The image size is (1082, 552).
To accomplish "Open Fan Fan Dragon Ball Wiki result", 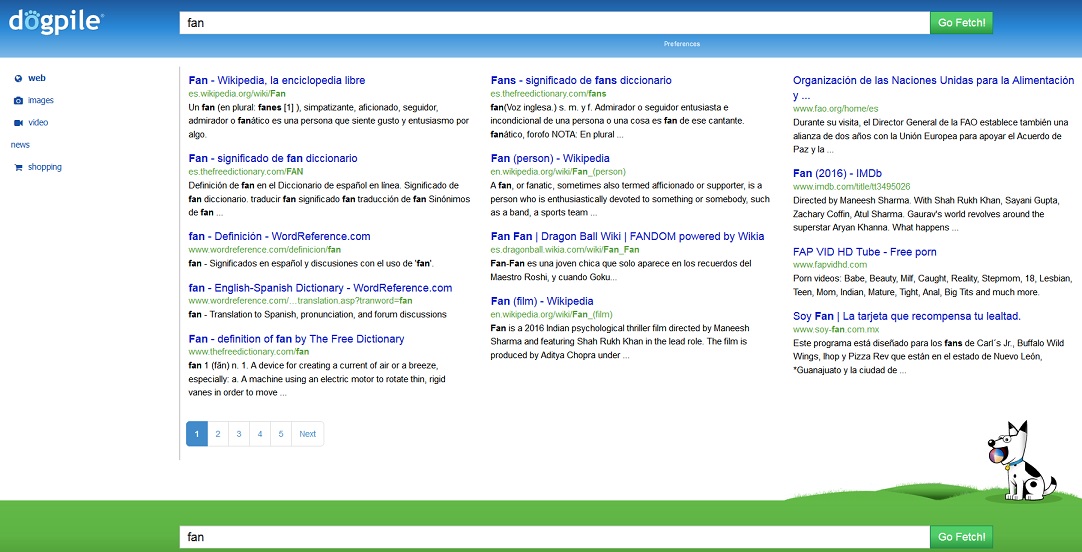I will click(627, 236).
